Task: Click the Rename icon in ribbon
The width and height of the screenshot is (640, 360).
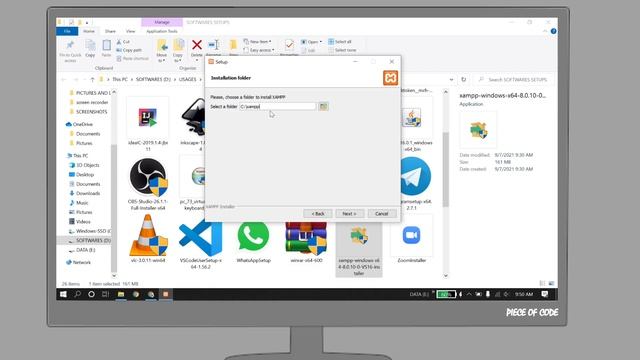Action: 213,45
